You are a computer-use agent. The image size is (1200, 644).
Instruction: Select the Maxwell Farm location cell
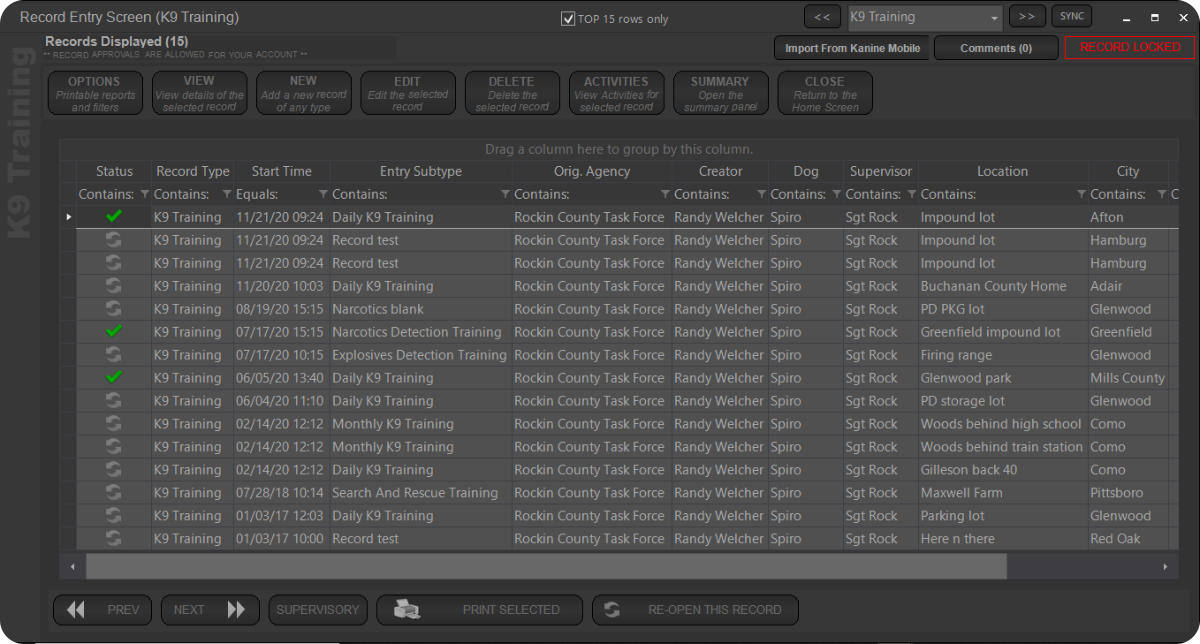[x=1003, y=493]
